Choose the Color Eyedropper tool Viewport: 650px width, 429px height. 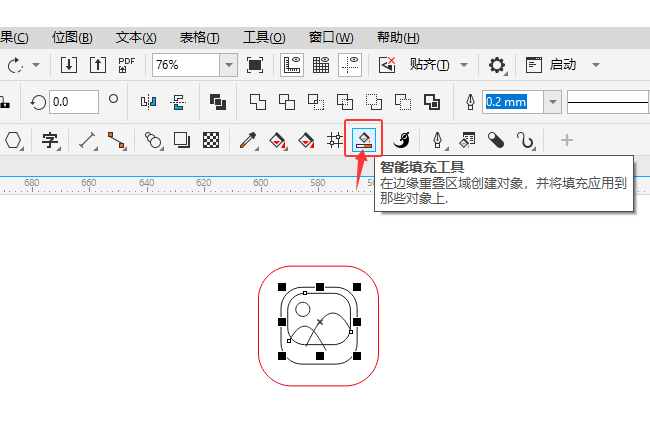coord(248,140)
